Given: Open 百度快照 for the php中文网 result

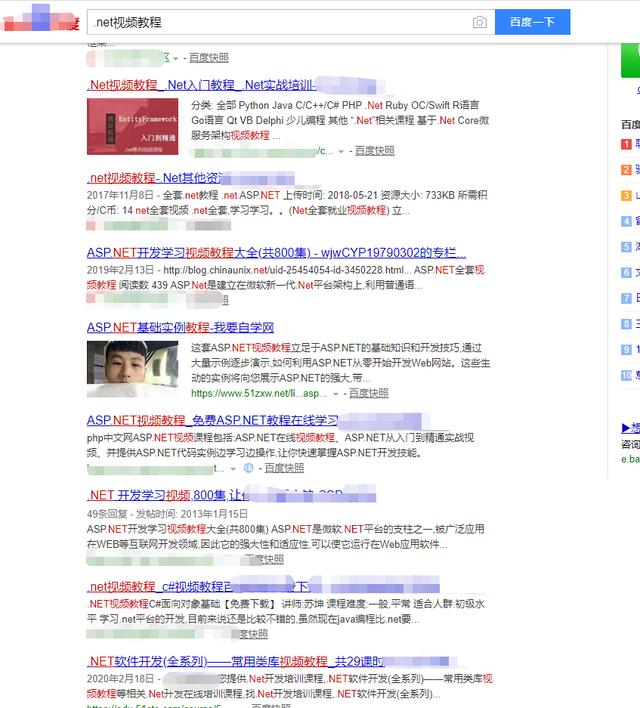Looking at the screenshot, I should (284, 468).
